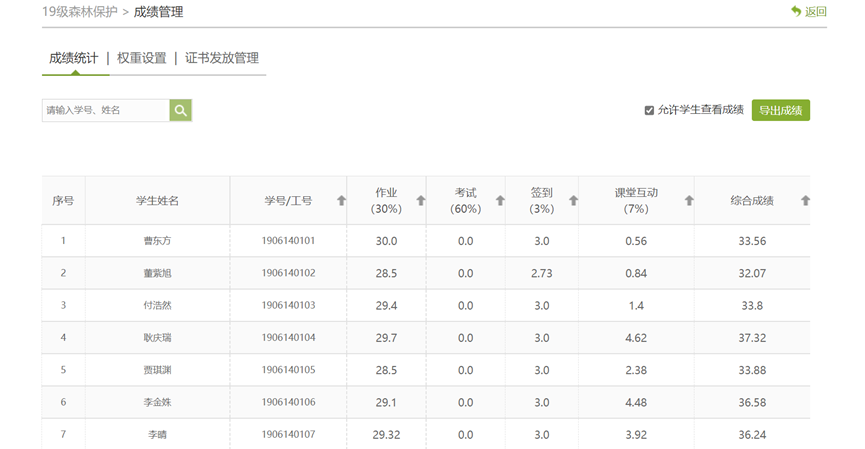Toggle 允许学生查看成绩 checkbox
Image resolution: width=865 pixels, height=449 pixels.
[x=649, y=110]
